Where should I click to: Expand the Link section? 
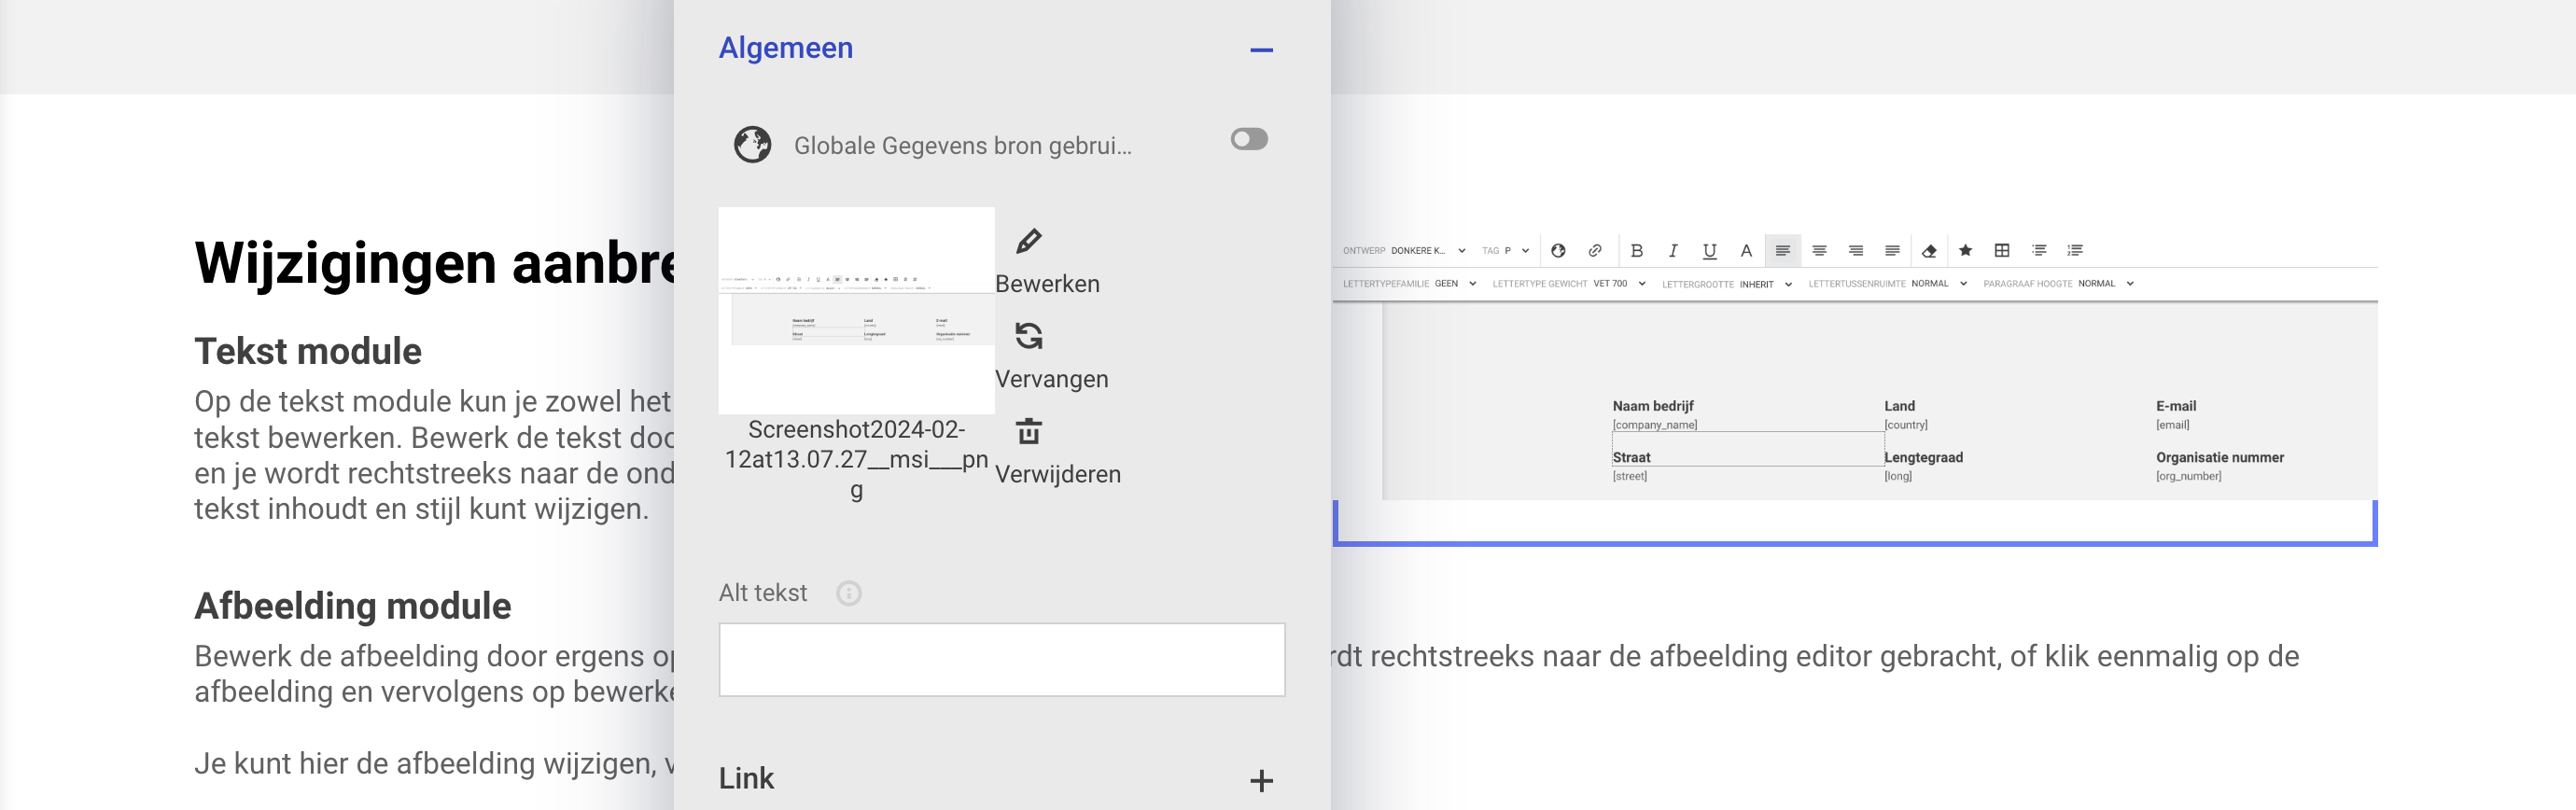[1261, 780]
